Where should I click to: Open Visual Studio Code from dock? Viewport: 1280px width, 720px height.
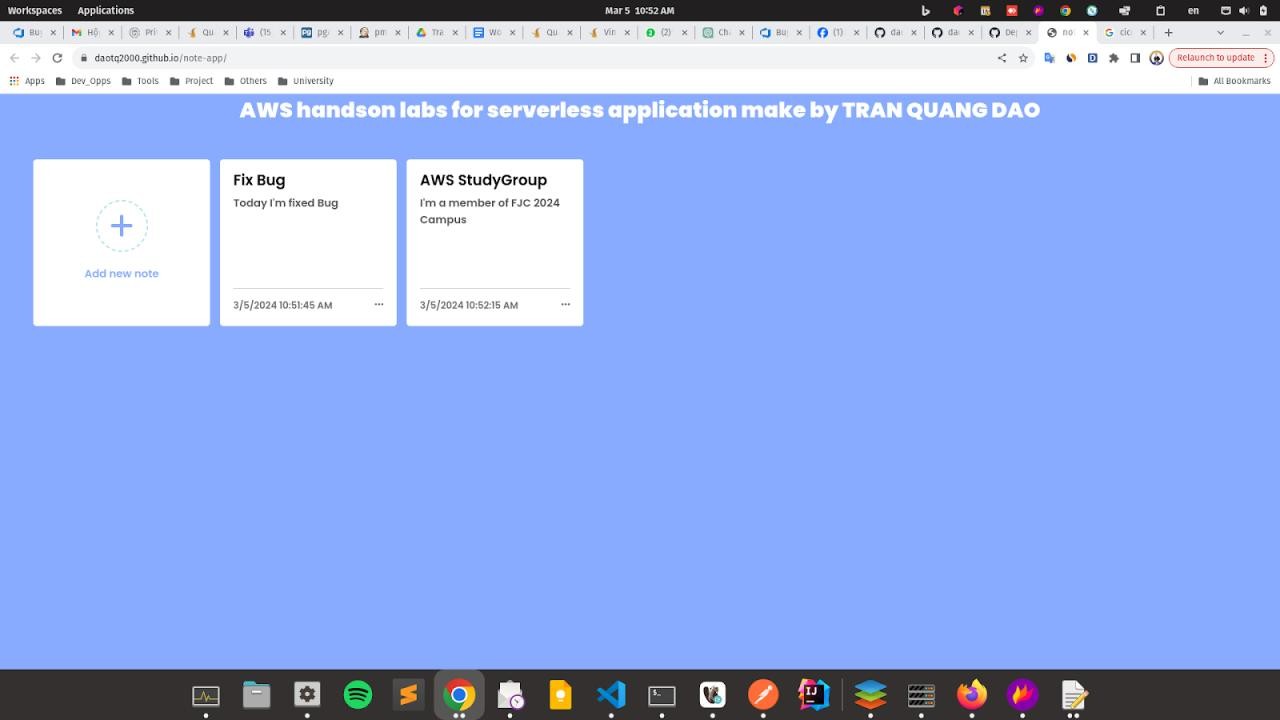point(611,694)
